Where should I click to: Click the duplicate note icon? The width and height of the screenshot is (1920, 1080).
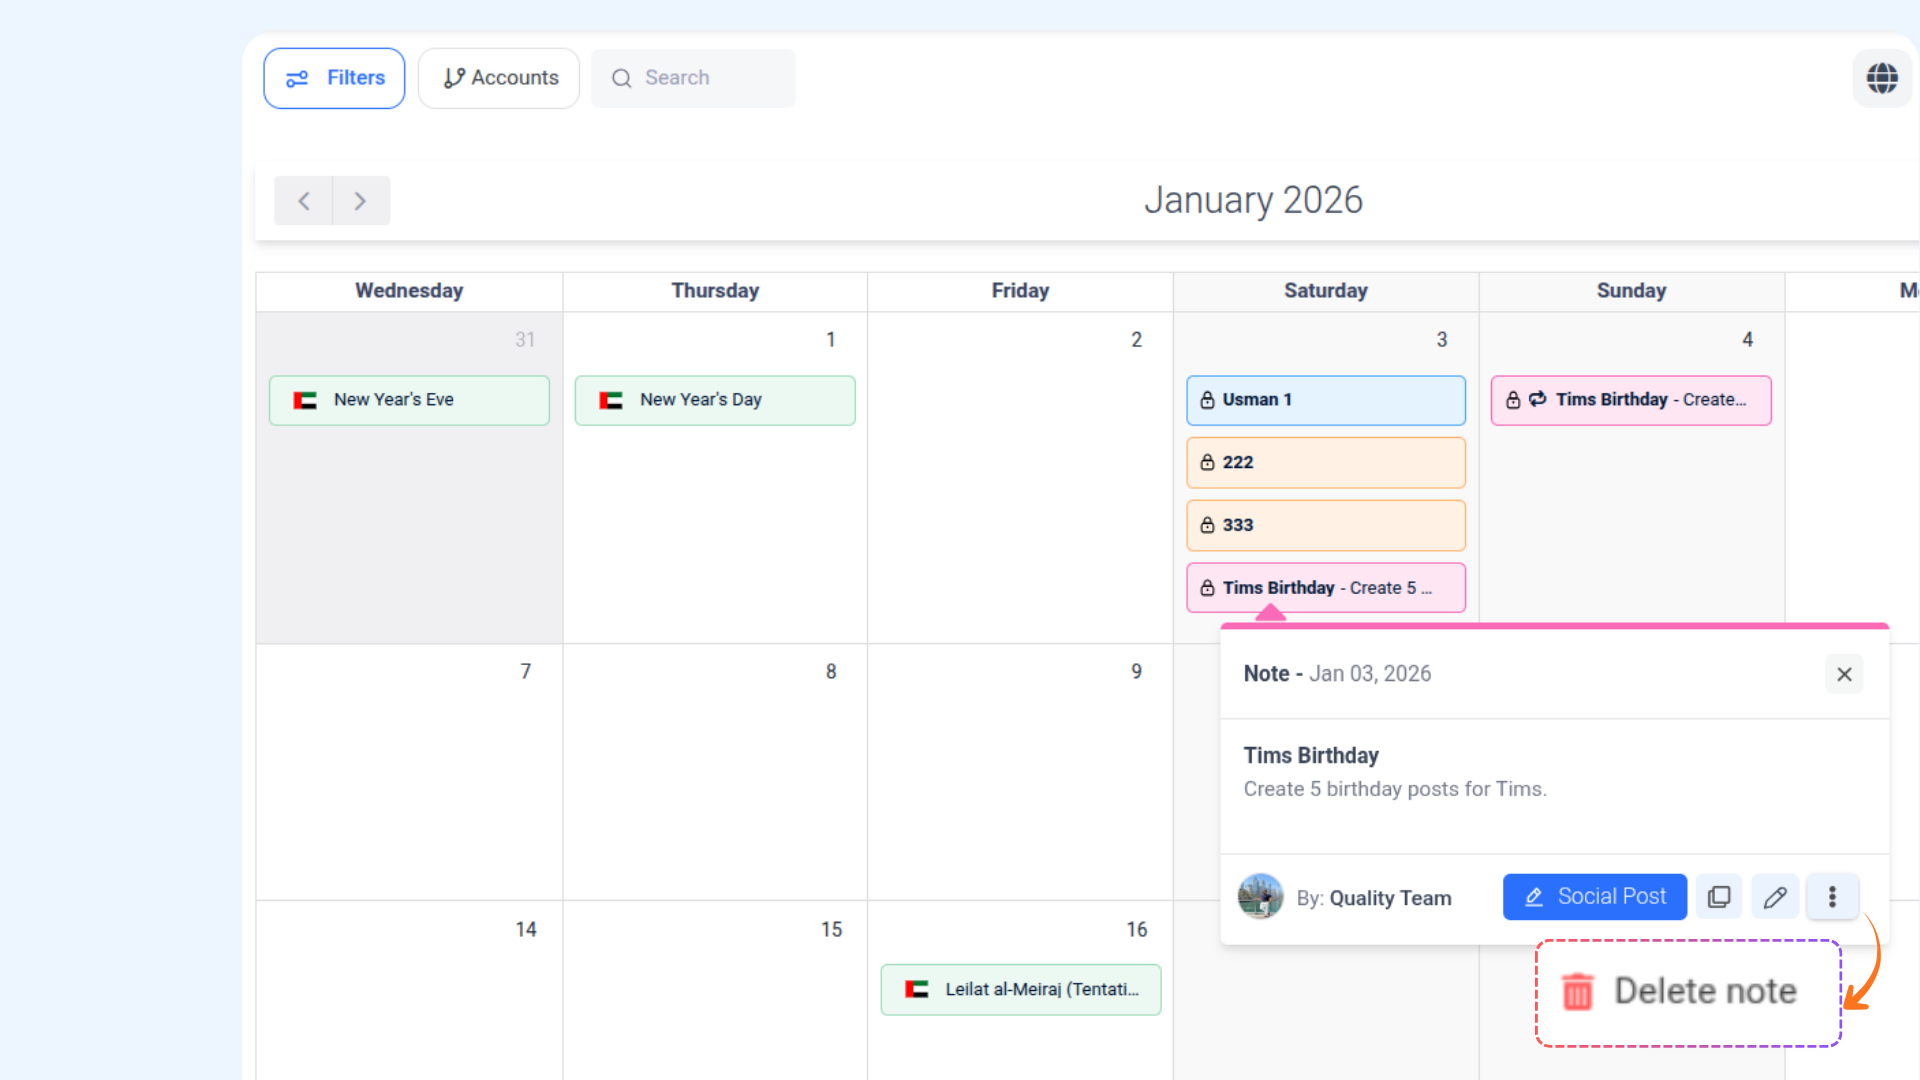coord(1718,897)
